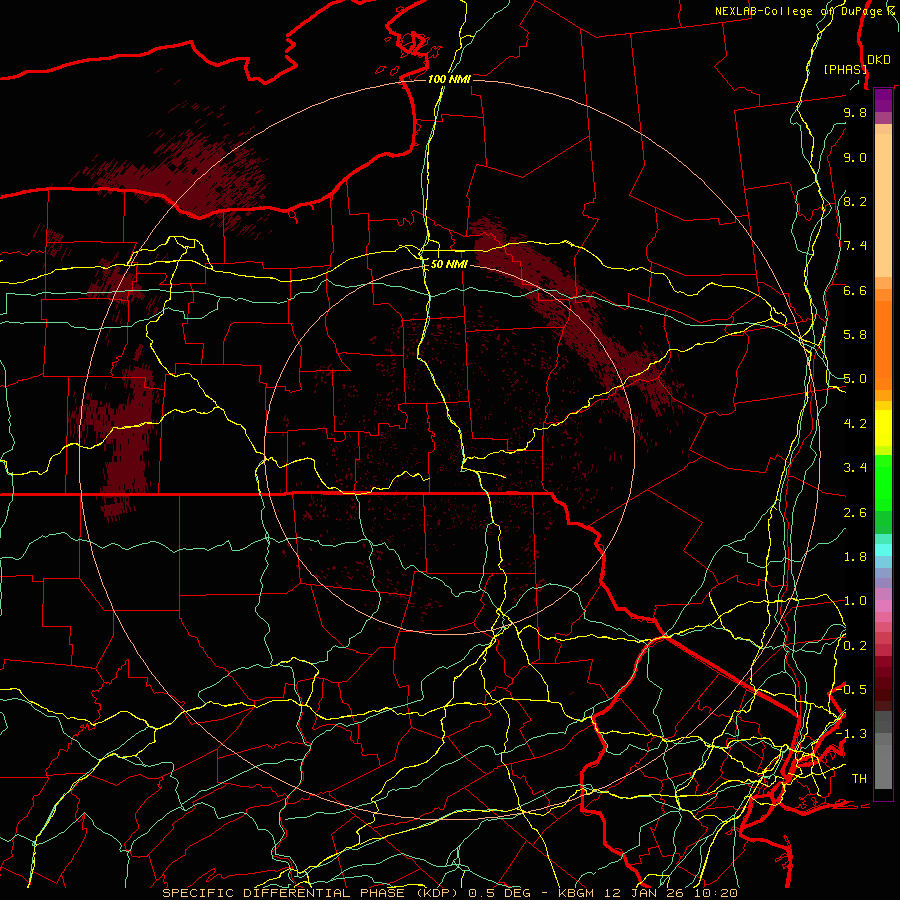The width and height of the screenshot is (900, 900).
Task: Click the [PHAS] units label
Action: 844,69
